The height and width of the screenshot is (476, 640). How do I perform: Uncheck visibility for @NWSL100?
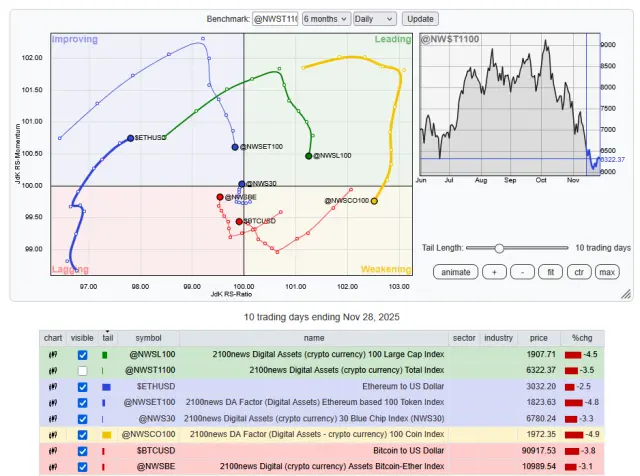tap(82, 355)
